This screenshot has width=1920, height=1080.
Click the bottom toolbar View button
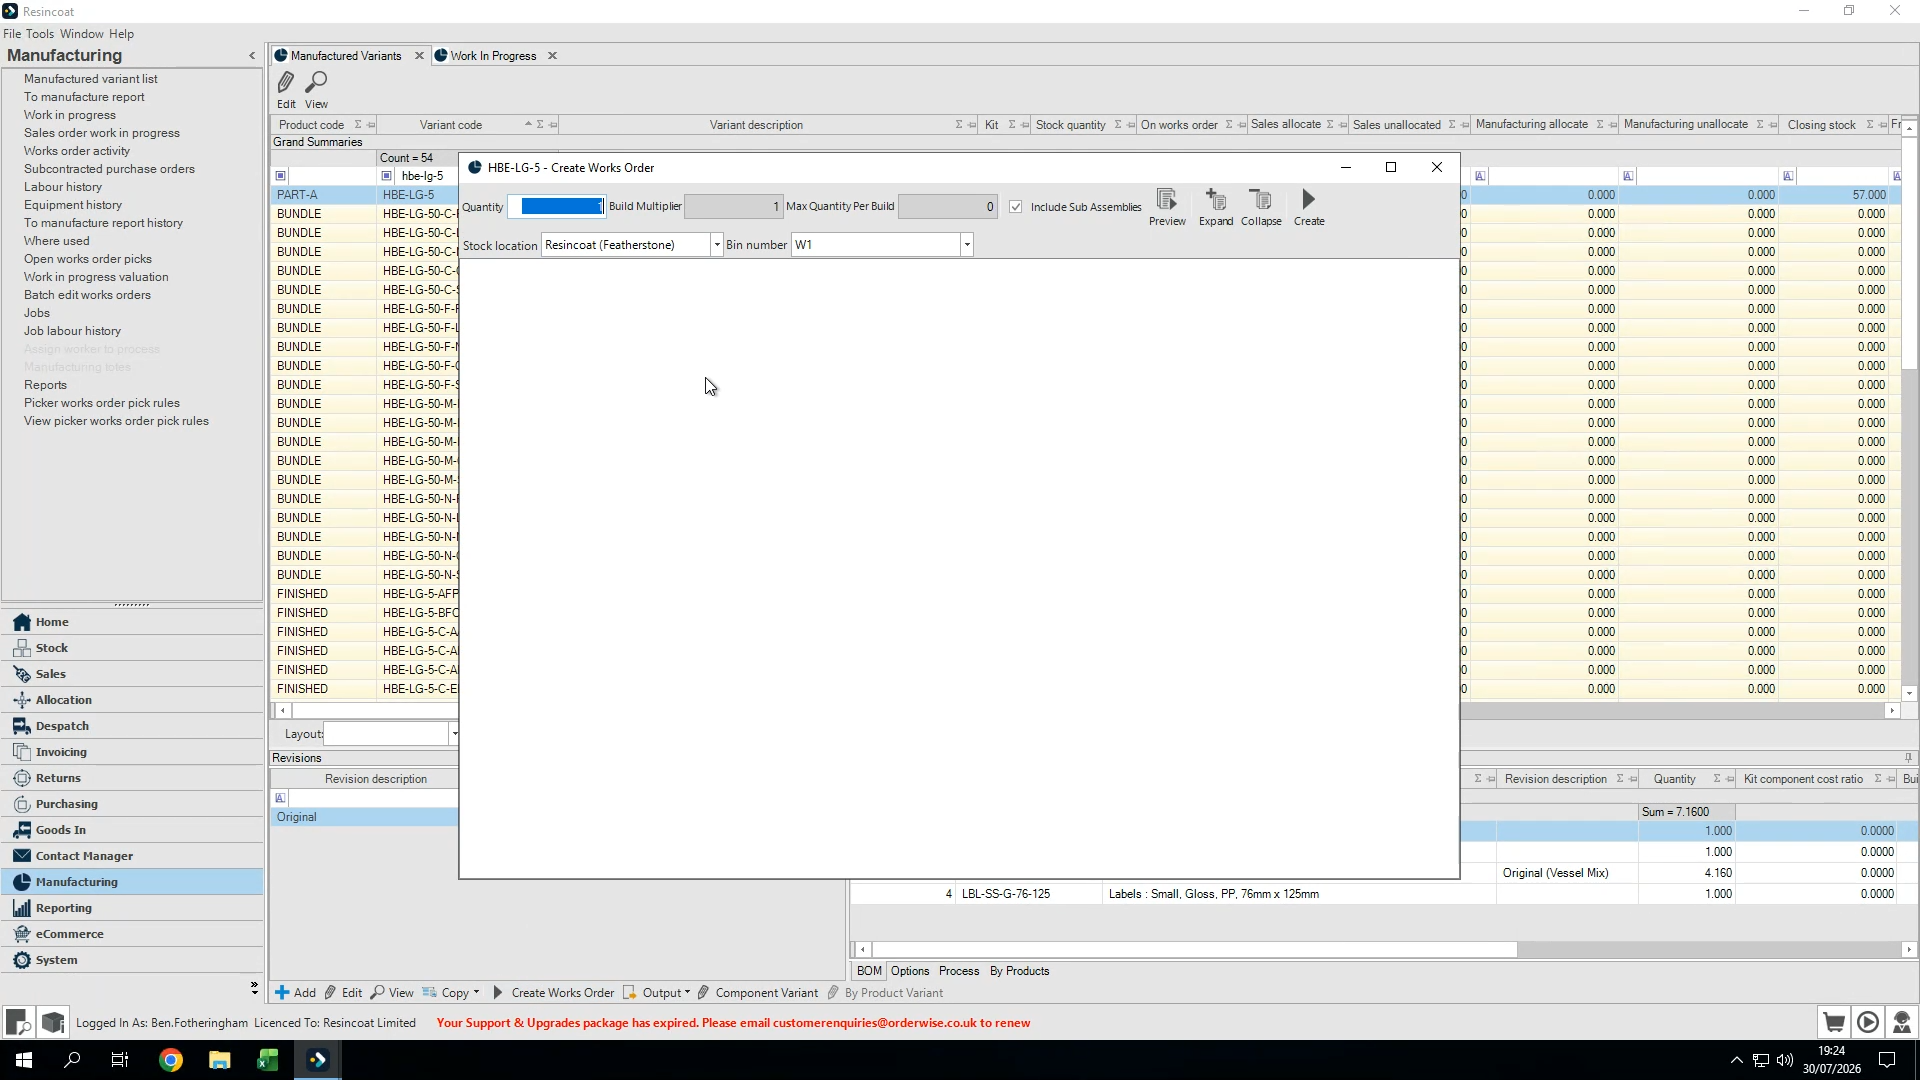[x=392, y=993]
